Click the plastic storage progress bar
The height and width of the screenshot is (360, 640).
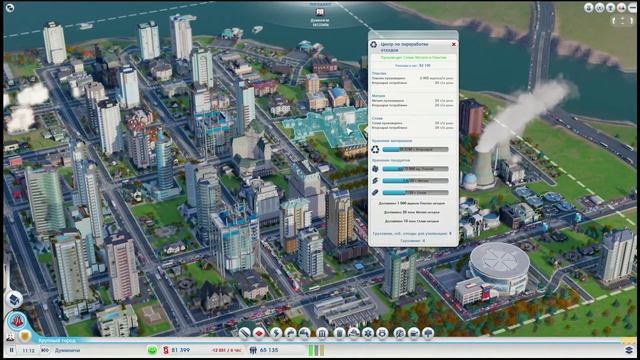416,169
